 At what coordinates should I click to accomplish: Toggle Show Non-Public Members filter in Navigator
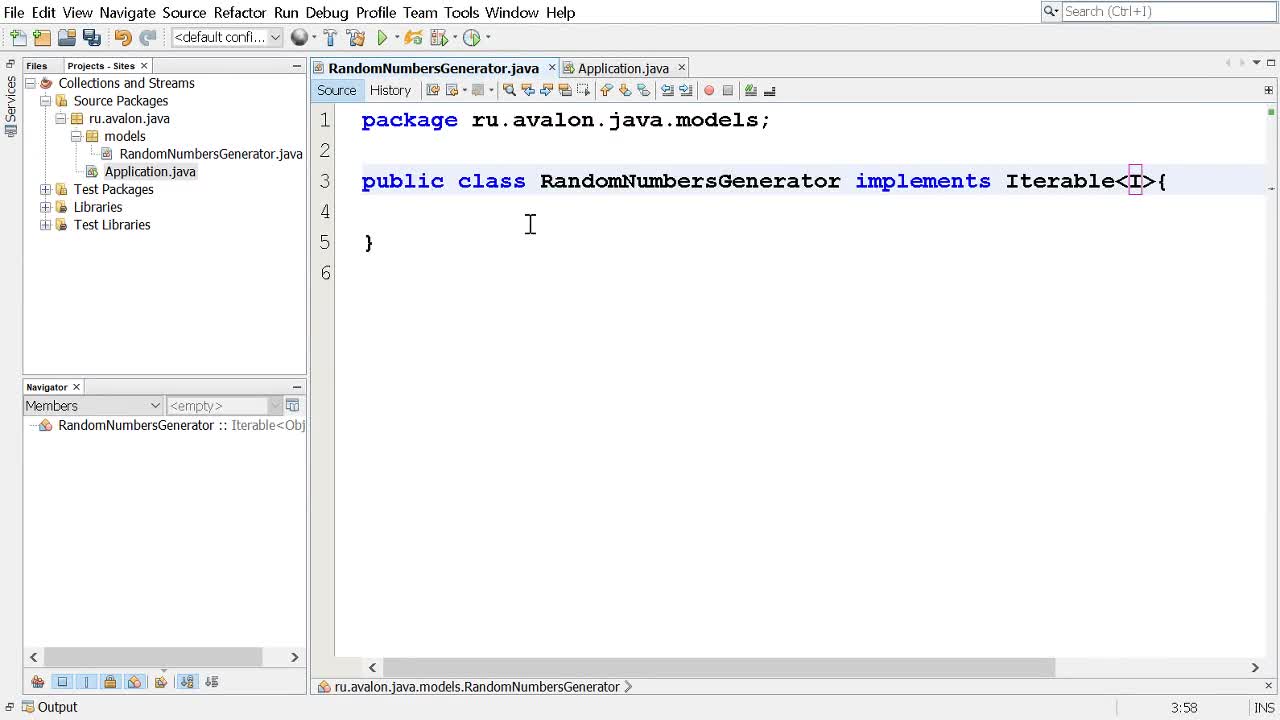(110, 682)
